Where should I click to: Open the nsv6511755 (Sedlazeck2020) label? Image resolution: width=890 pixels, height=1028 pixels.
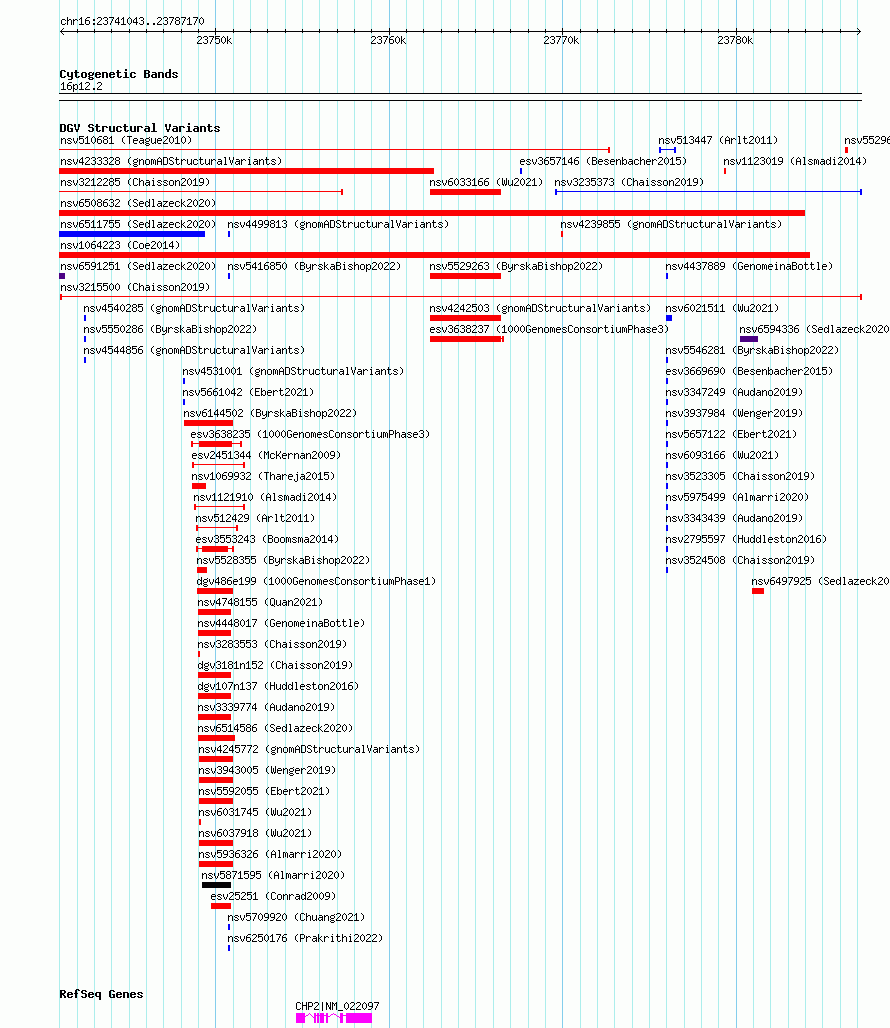tap(138, 224)
